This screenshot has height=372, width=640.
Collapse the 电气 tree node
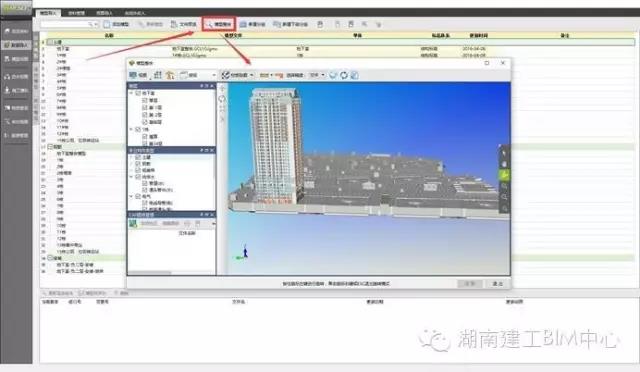click(x=131, y=196)
